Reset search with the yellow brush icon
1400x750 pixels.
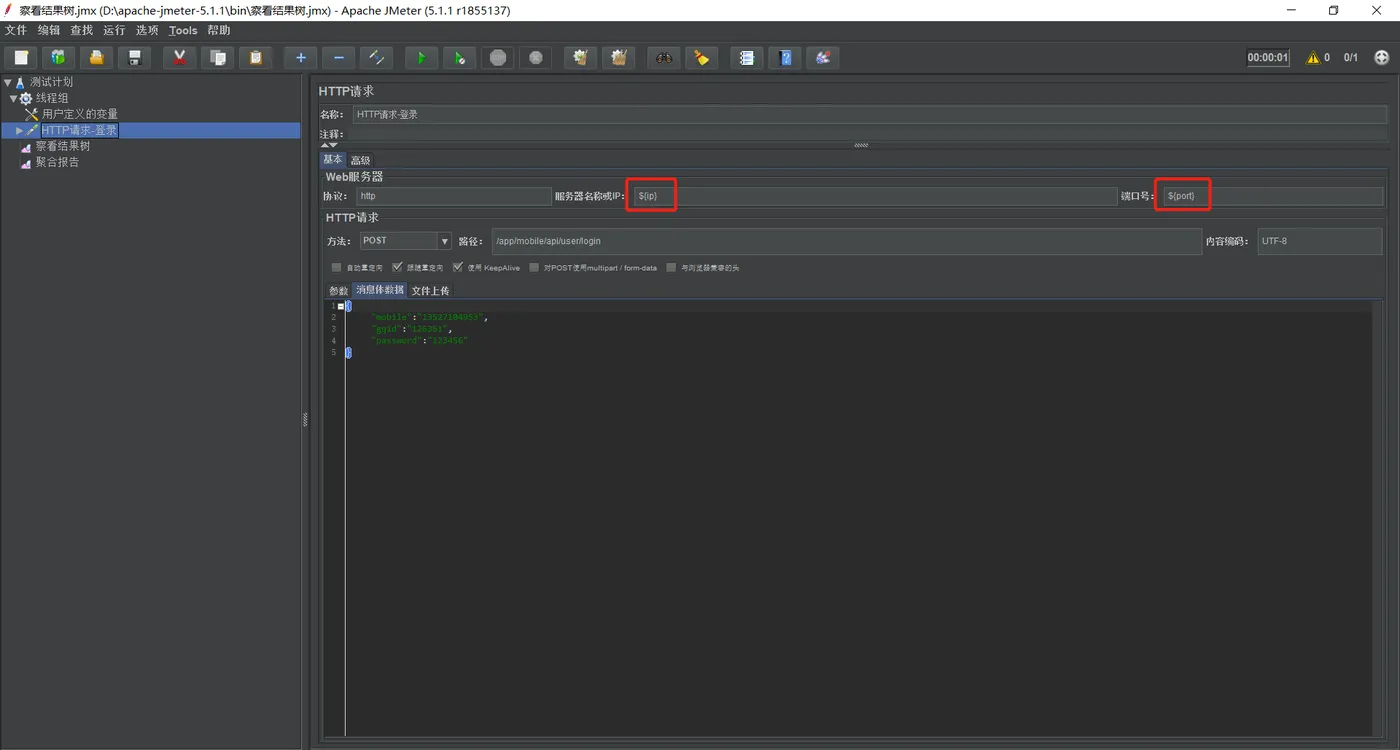pyautogui.click(x=701, y=58)
